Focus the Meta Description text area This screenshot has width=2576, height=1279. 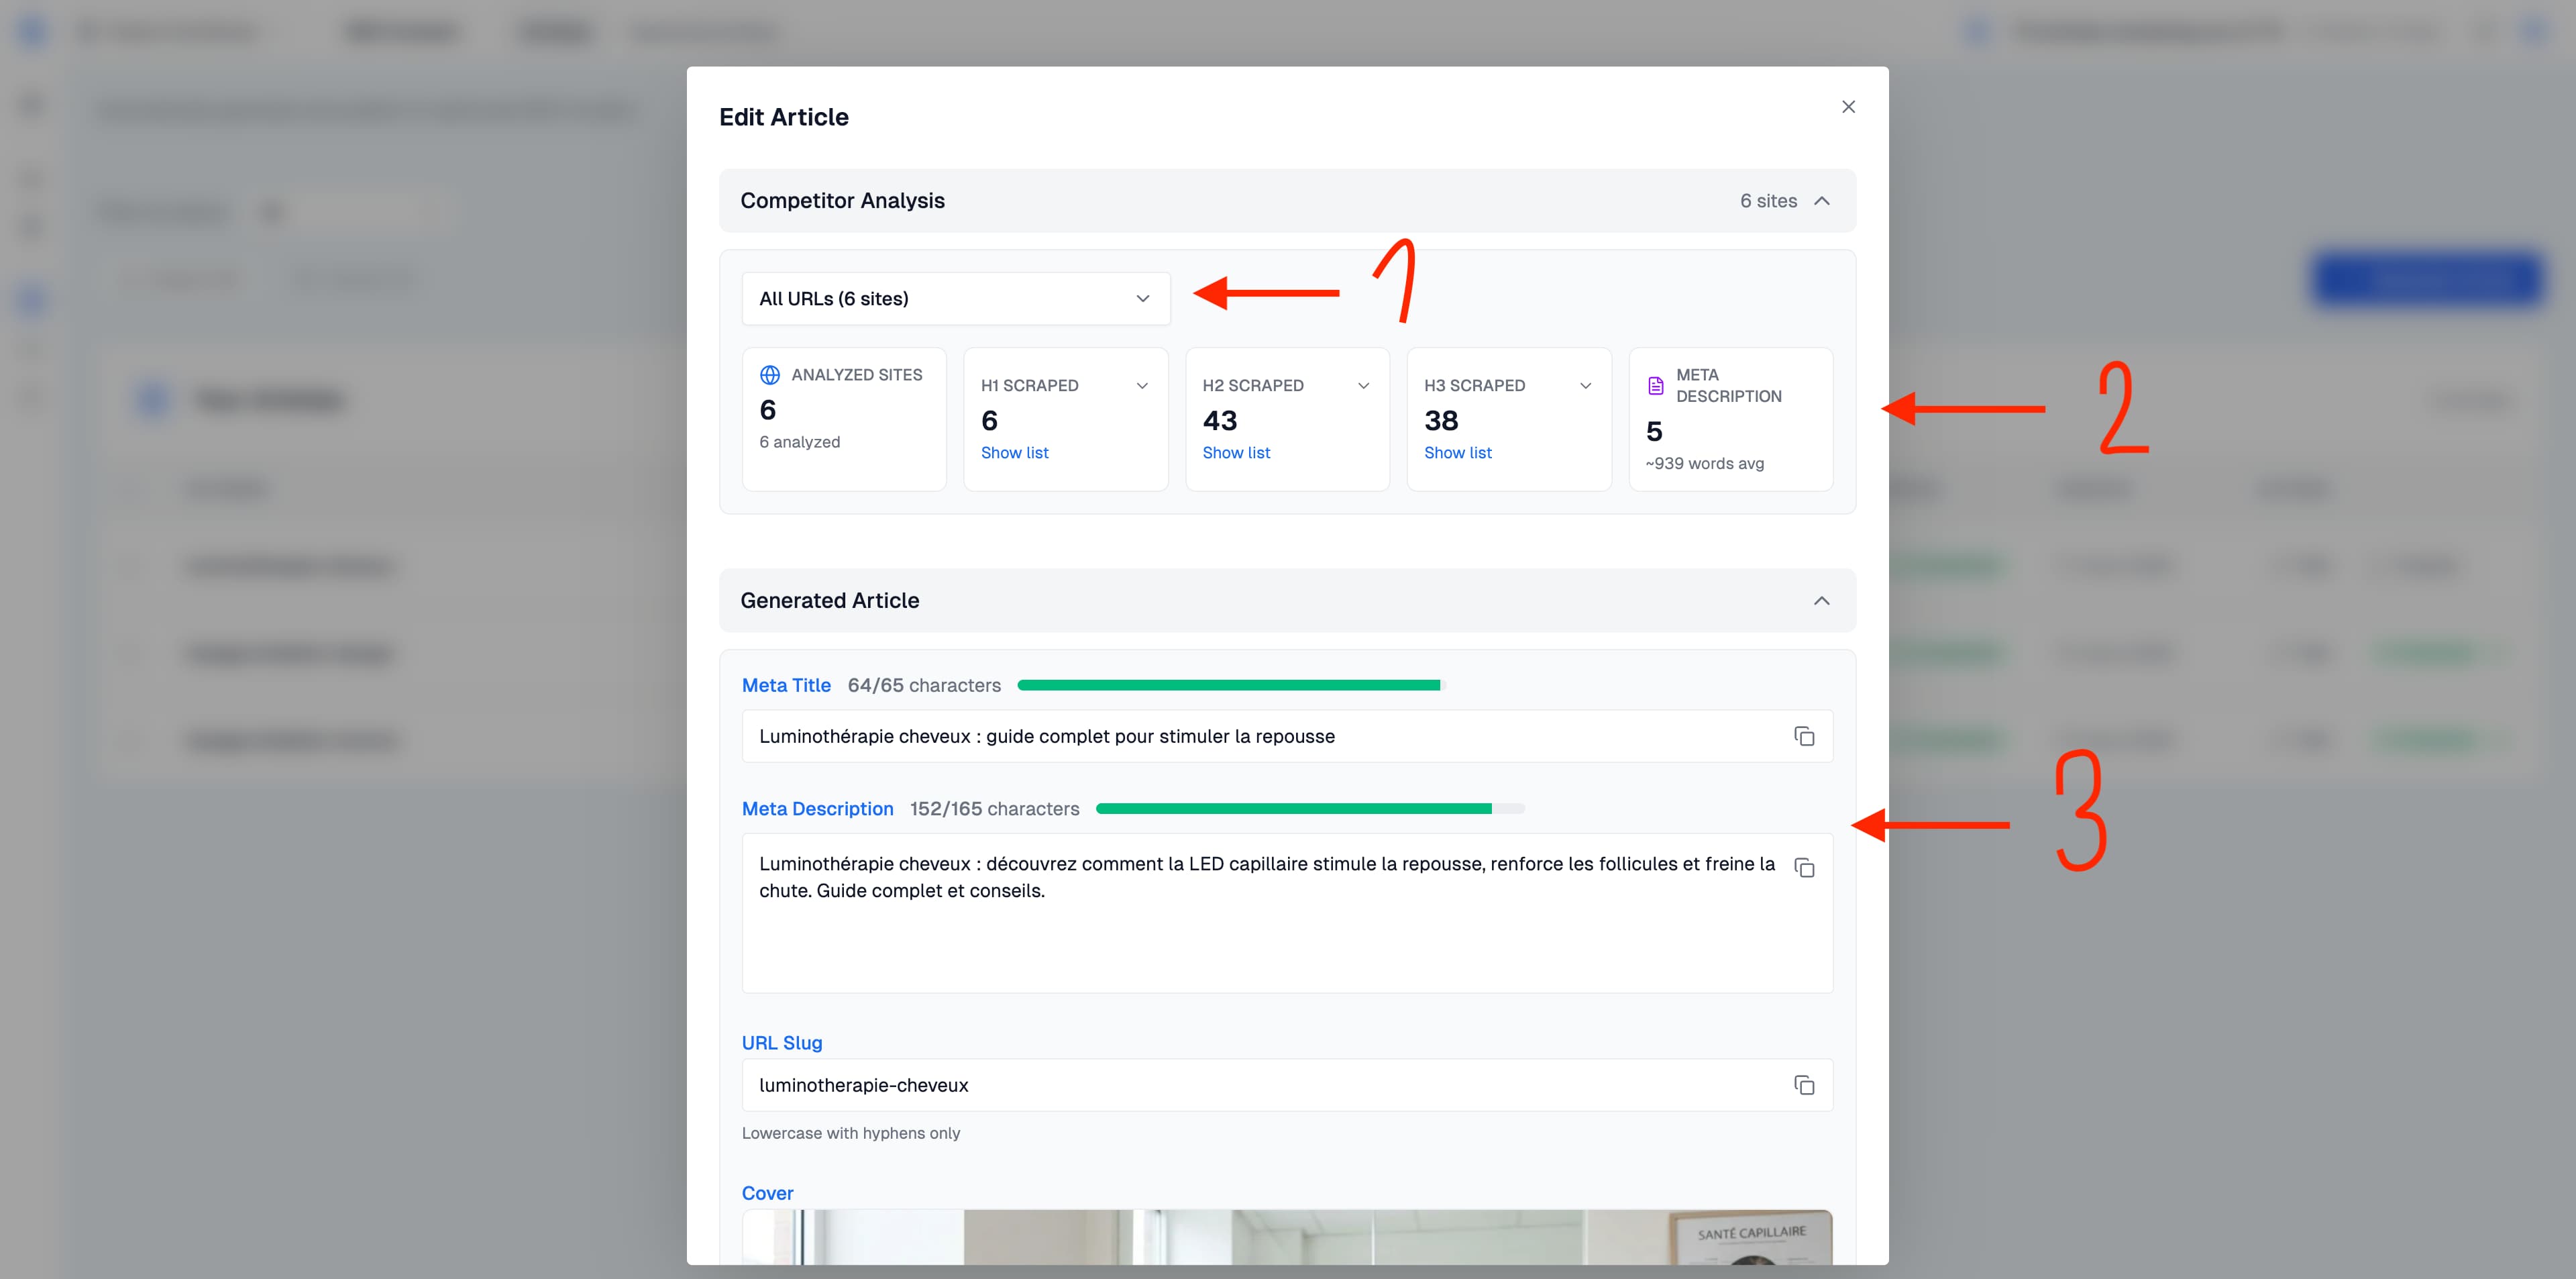click(1287, 913)
